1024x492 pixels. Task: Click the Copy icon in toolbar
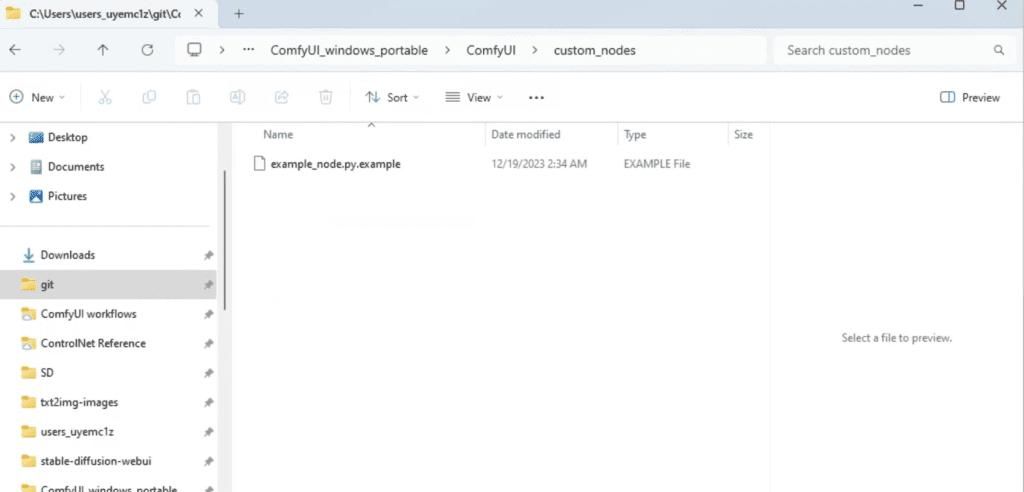[x=149, y=97]
